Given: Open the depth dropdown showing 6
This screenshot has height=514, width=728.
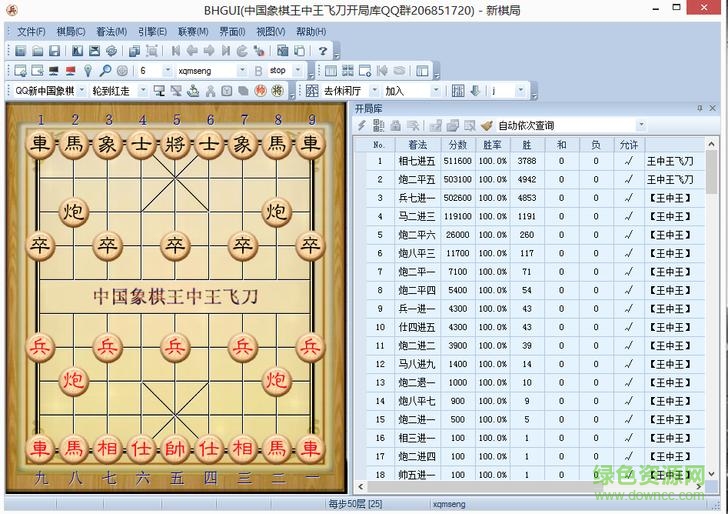Looking at the screenshot, I should point(168,71).
